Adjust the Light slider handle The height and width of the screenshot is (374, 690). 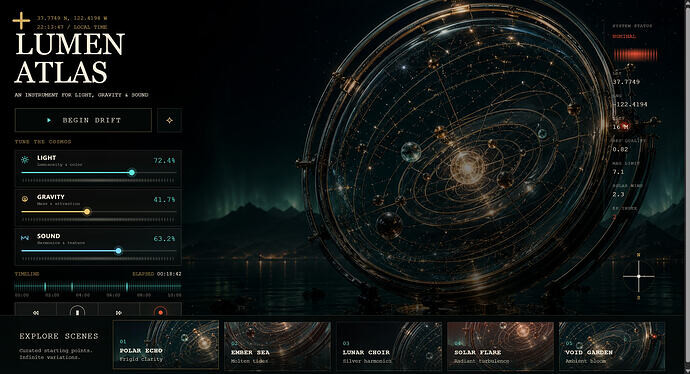132,172
